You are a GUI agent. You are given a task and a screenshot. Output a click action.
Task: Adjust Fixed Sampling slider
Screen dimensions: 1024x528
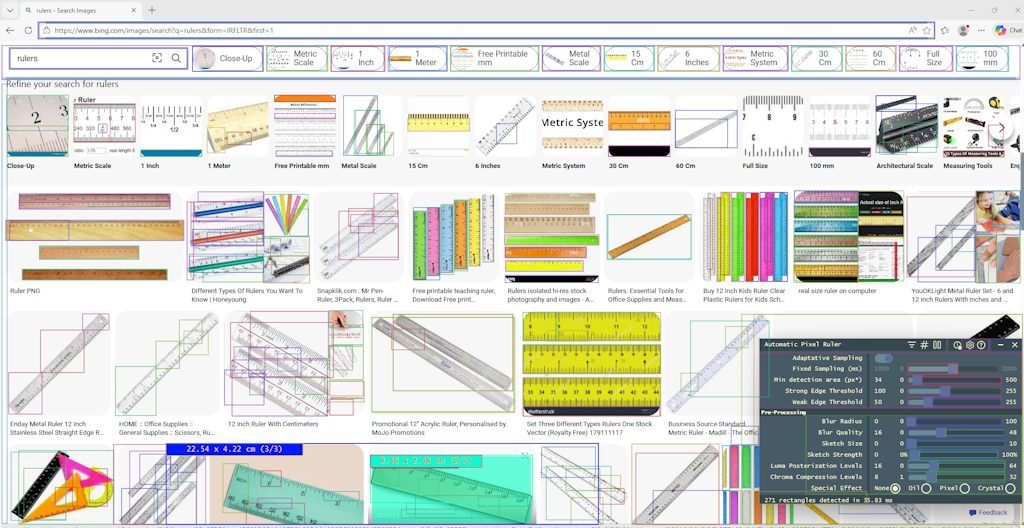tap(954, 369)
